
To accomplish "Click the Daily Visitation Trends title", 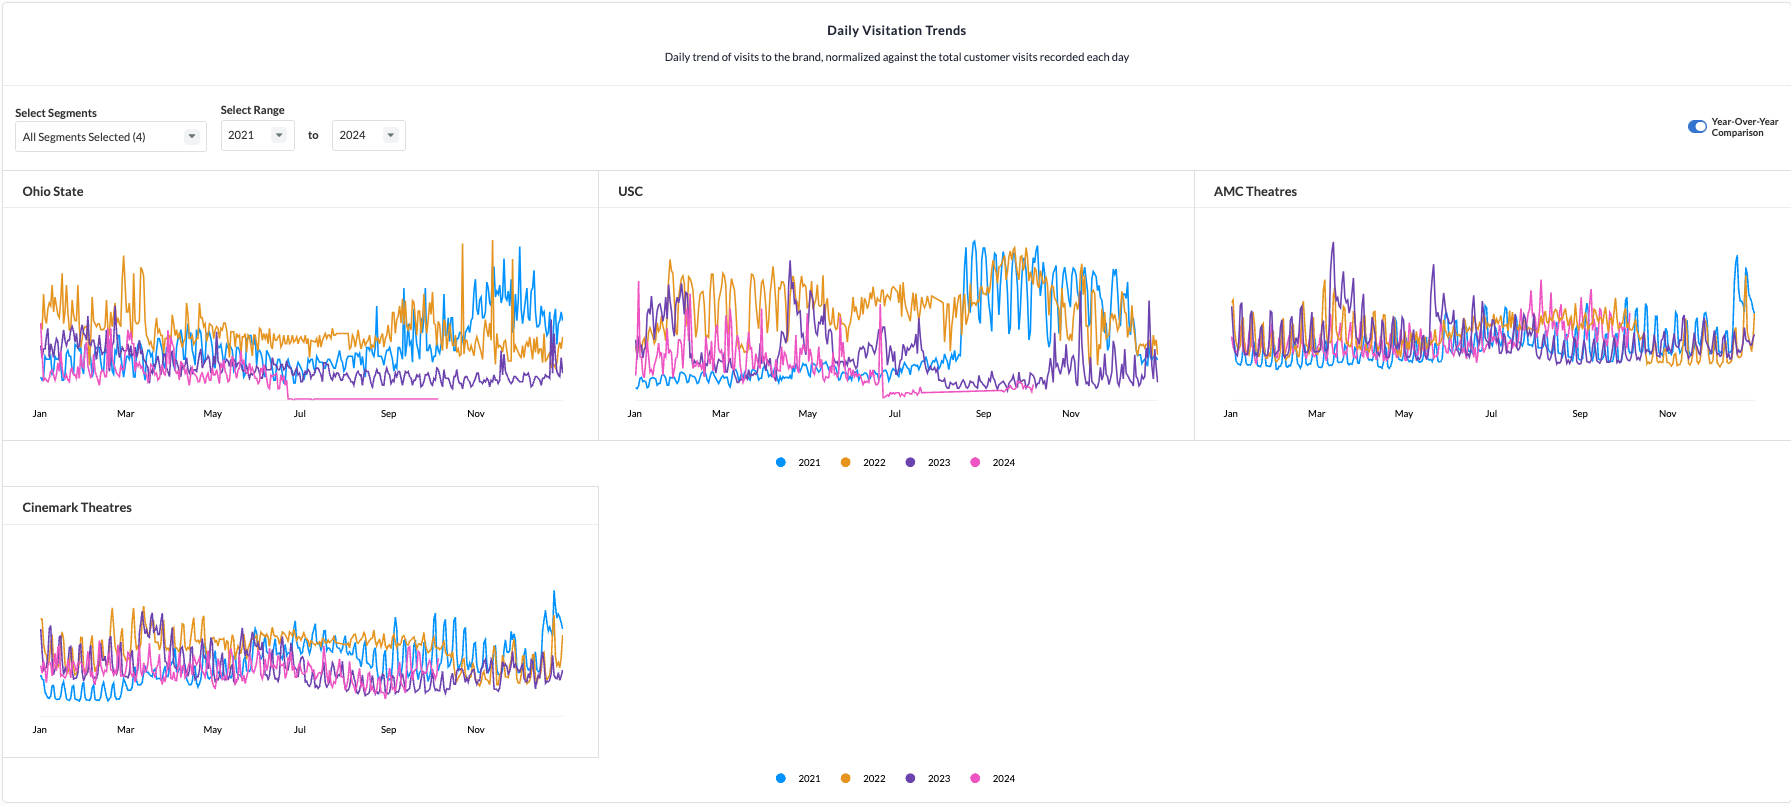I will pos(896,30).
